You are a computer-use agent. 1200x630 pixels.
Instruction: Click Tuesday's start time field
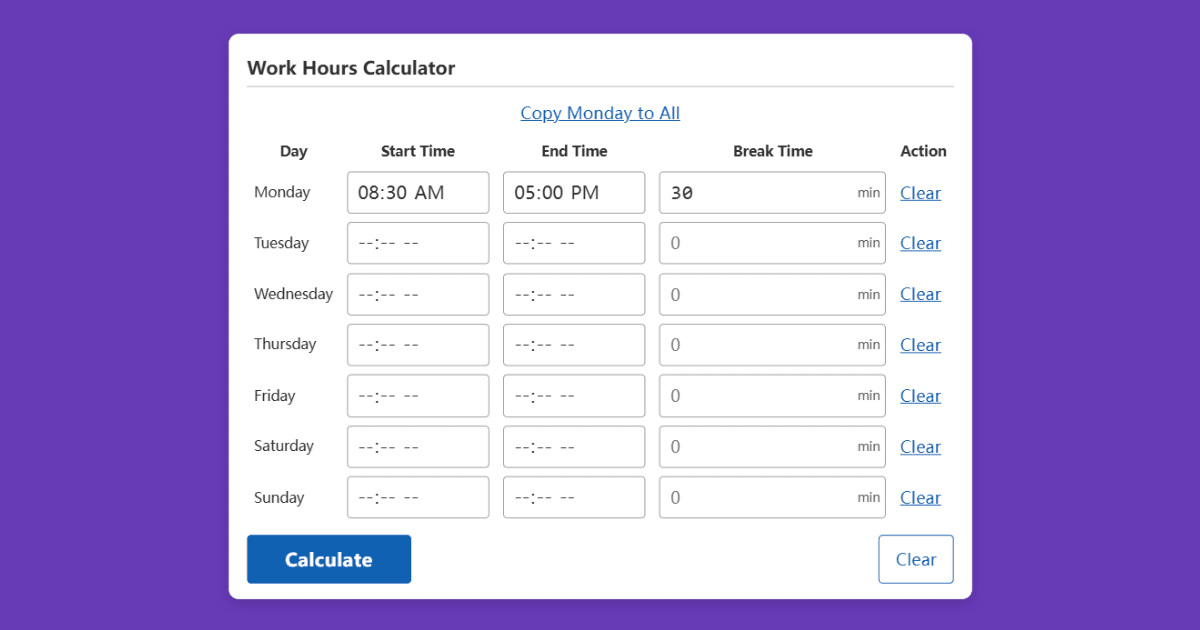pyautogui.click(x=417, y=243)
